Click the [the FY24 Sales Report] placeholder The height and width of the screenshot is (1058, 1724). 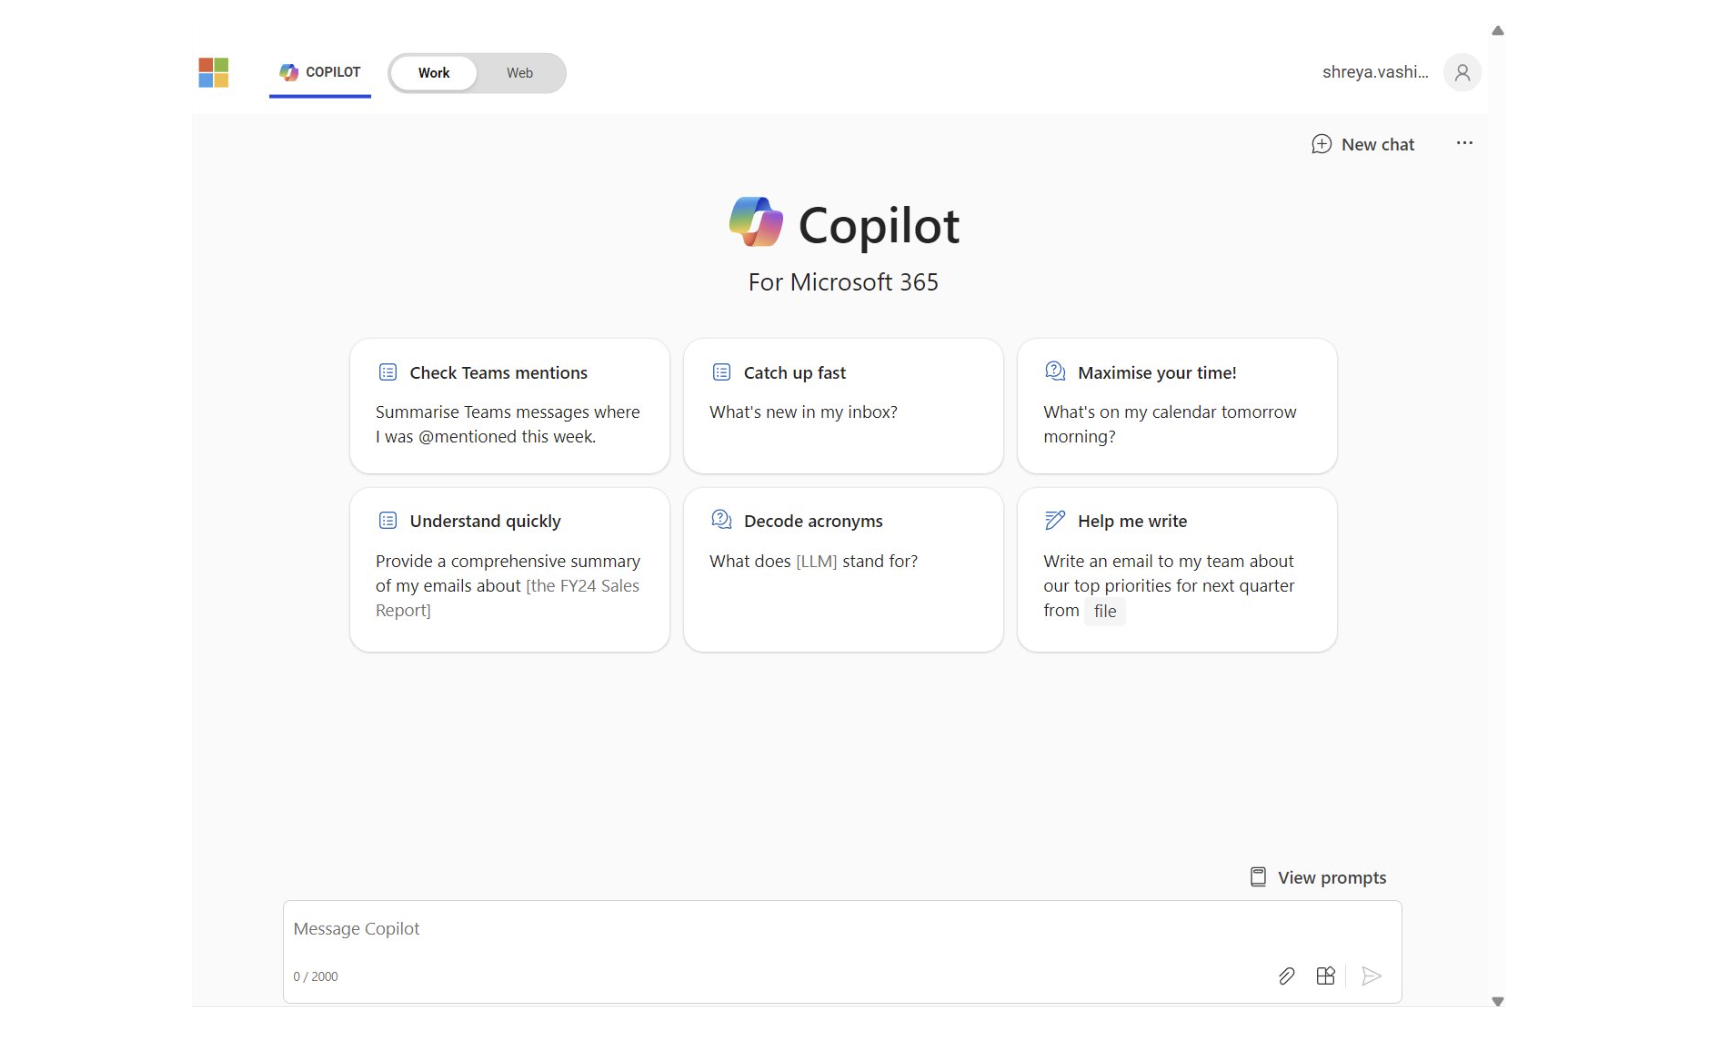(x=507, y=598)
